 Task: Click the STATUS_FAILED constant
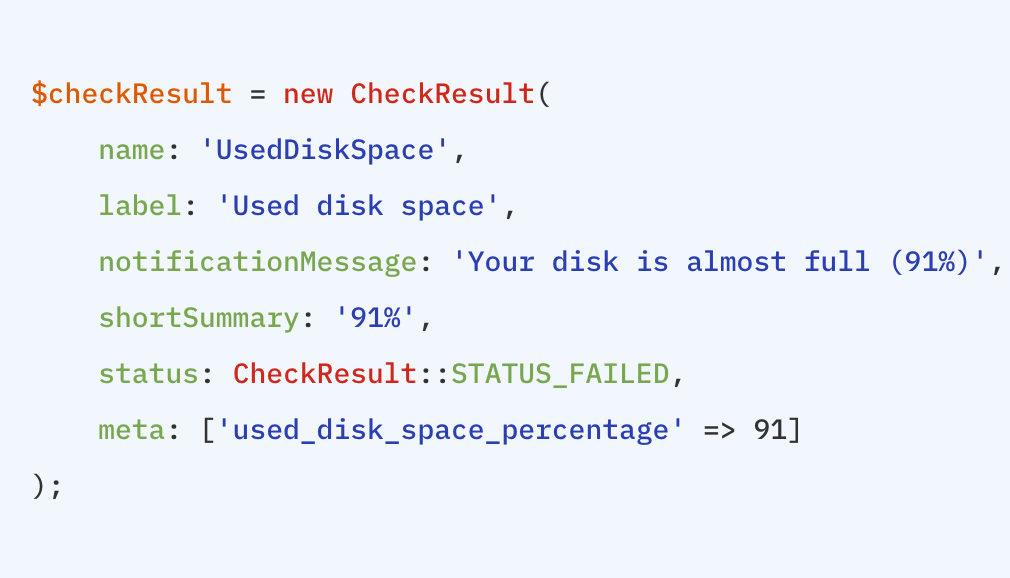[560, 374]
